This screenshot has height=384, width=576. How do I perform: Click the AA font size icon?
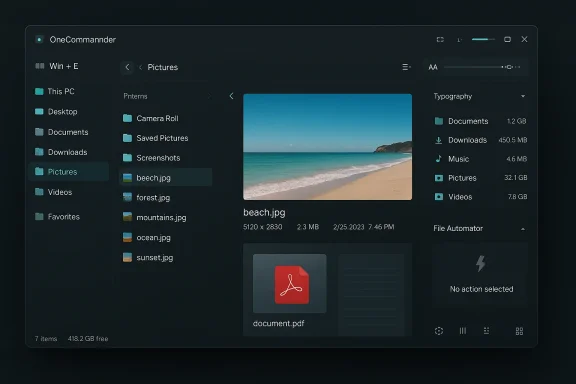pos(433,67)
